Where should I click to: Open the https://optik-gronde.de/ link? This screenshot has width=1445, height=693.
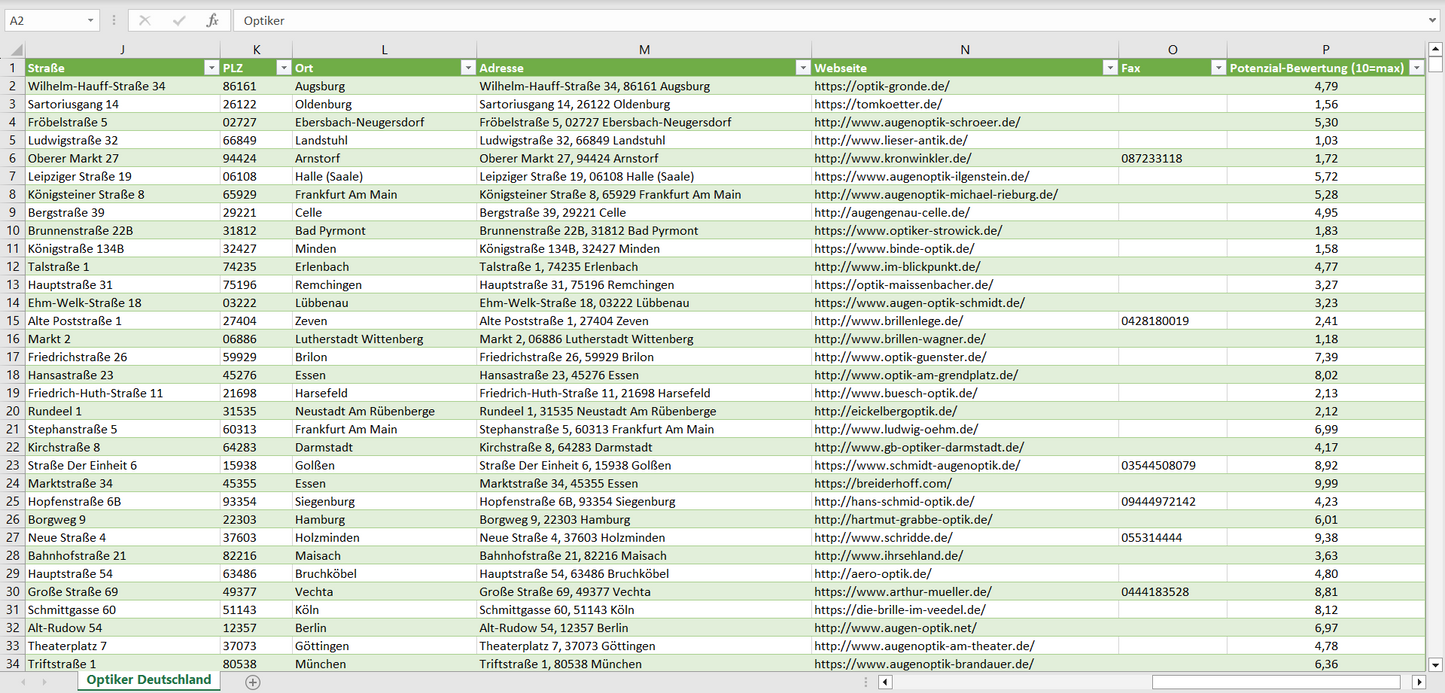(882, 86)
